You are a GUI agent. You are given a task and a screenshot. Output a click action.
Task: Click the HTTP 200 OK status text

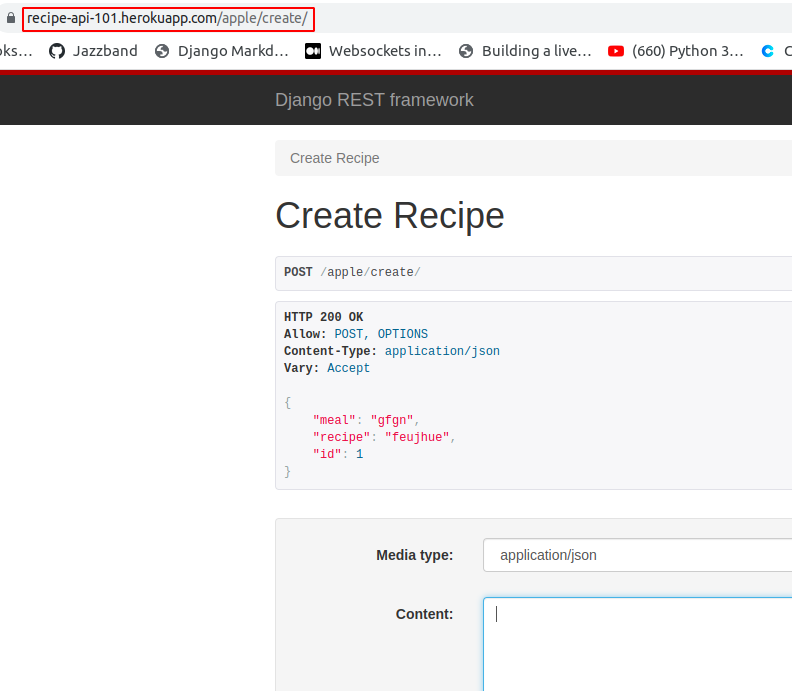pos(323,317)
